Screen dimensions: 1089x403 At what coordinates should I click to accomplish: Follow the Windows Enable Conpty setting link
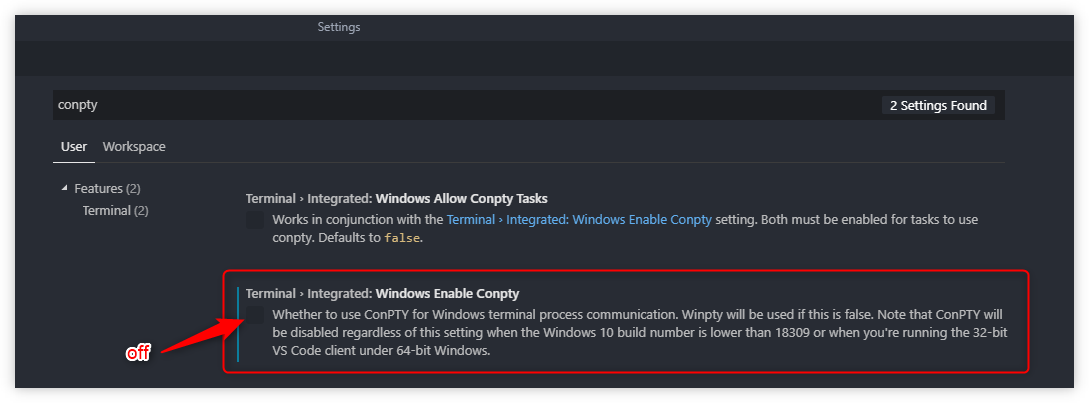[579, 219]
